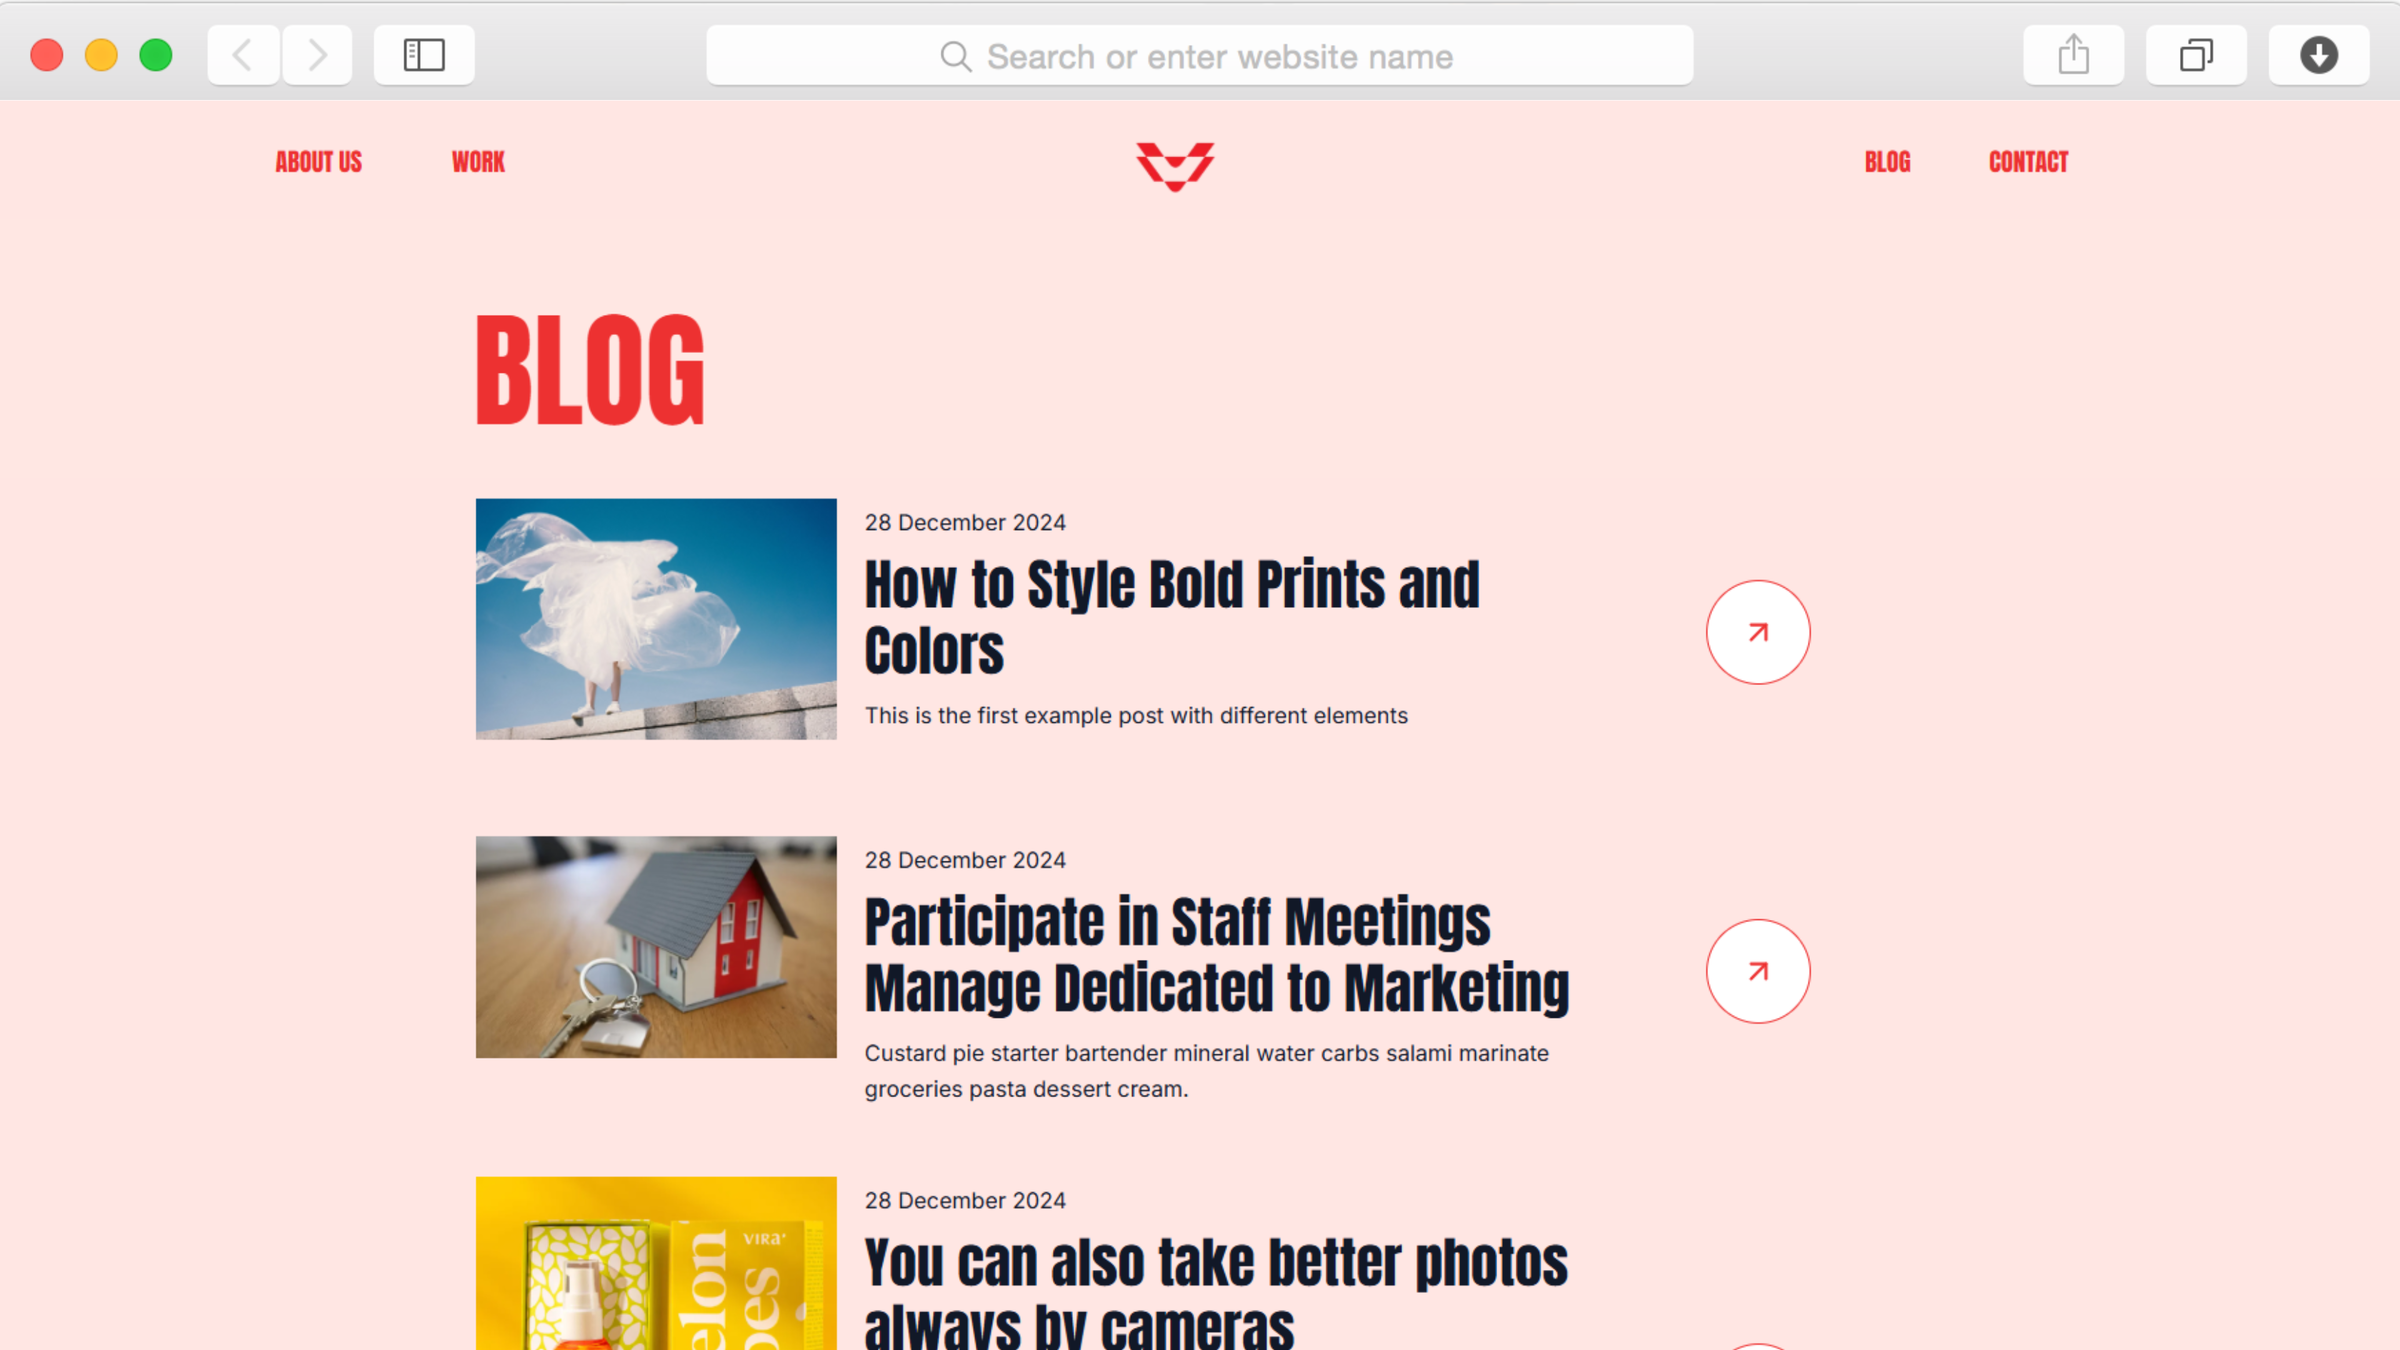Toggle the browser sidebar panel icon

(x=424, y=55)
